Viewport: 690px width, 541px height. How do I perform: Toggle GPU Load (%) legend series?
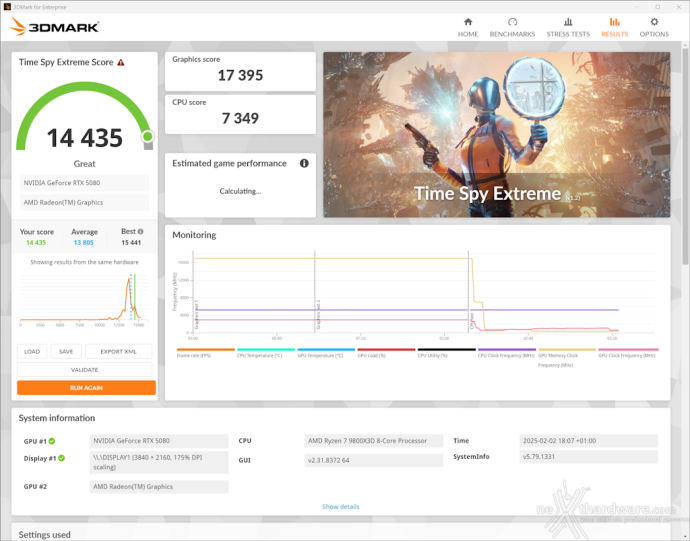click(x=386, y=353)
